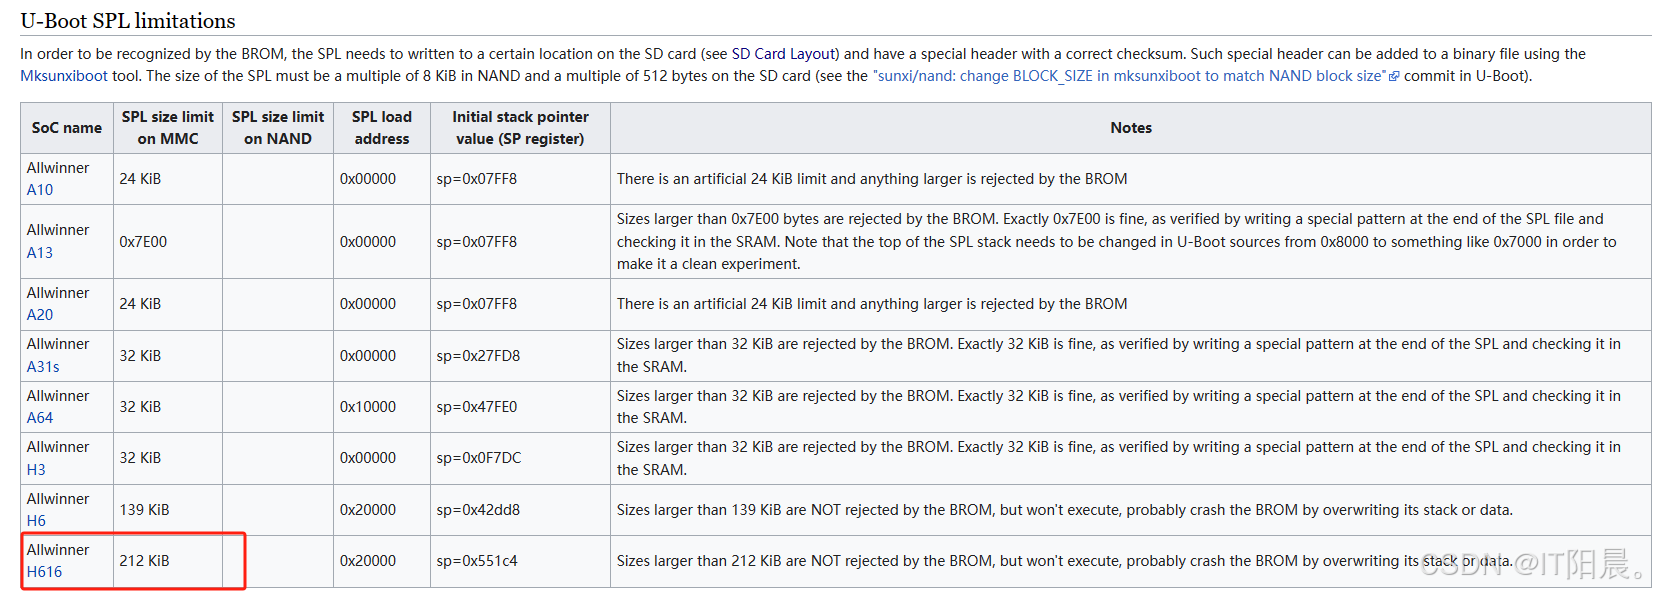Select the 24 KiB cell in A10 row
Screen dimensions: 1667x594
pyautogui.click(x=168, y=179)
